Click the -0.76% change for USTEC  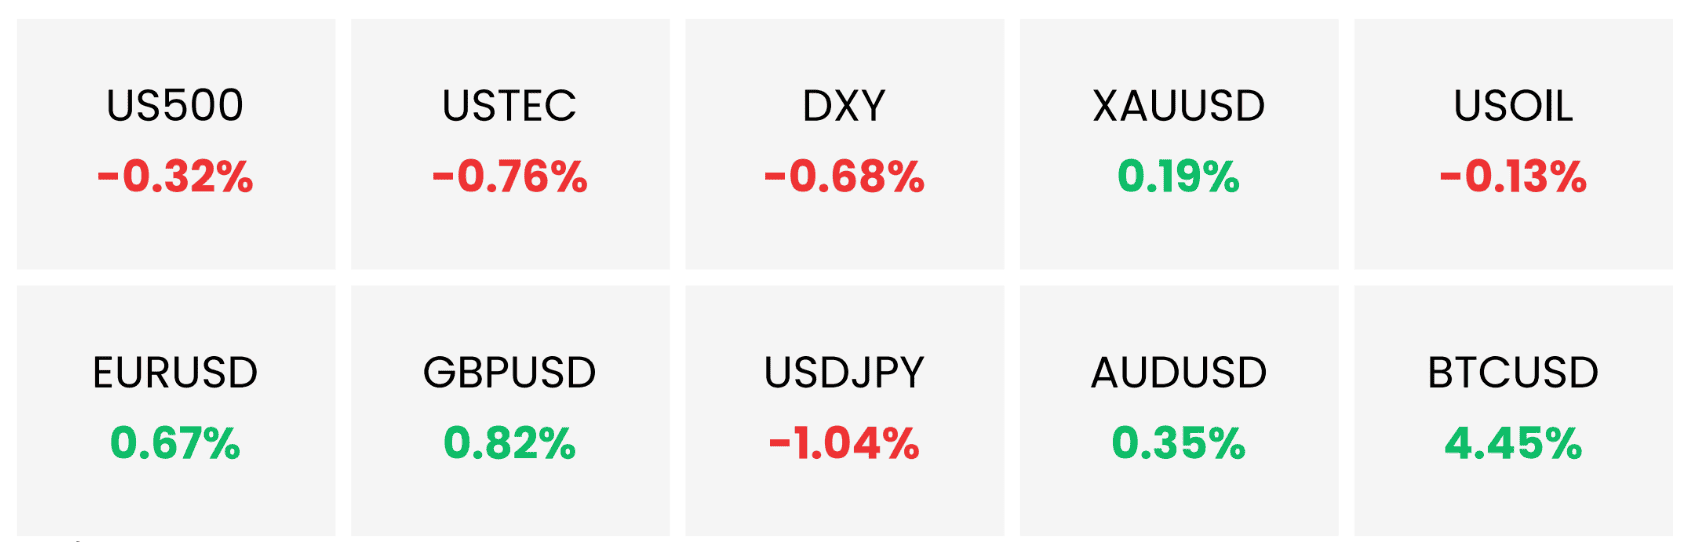(x=510, y=177)
